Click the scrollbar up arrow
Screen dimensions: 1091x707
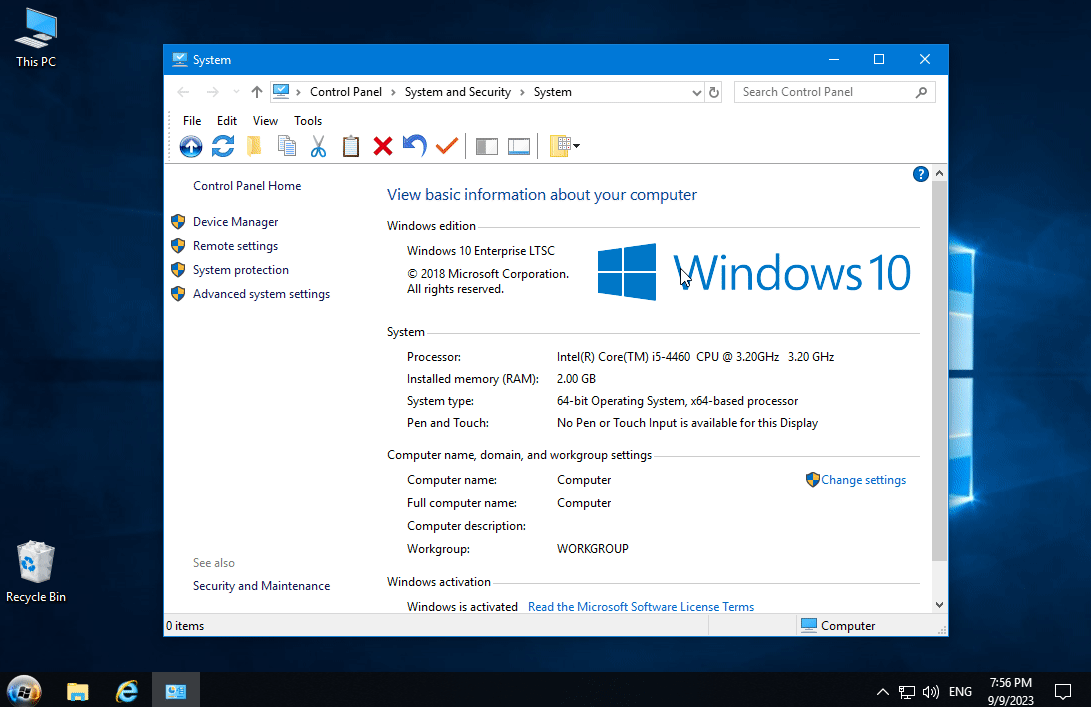tap(939, 173)
